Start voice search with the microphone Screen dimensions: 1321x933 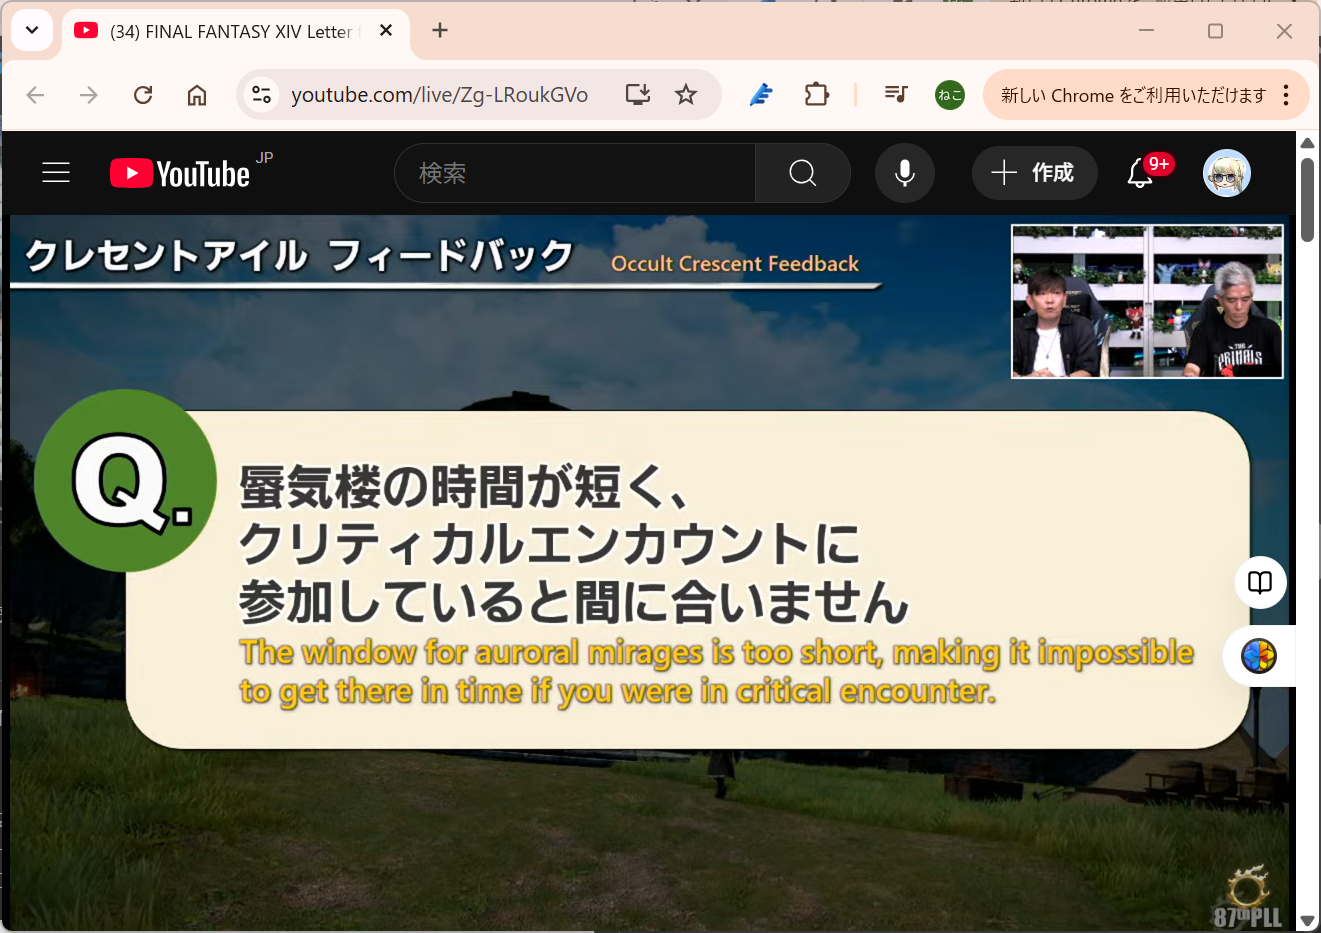point(905,173)
